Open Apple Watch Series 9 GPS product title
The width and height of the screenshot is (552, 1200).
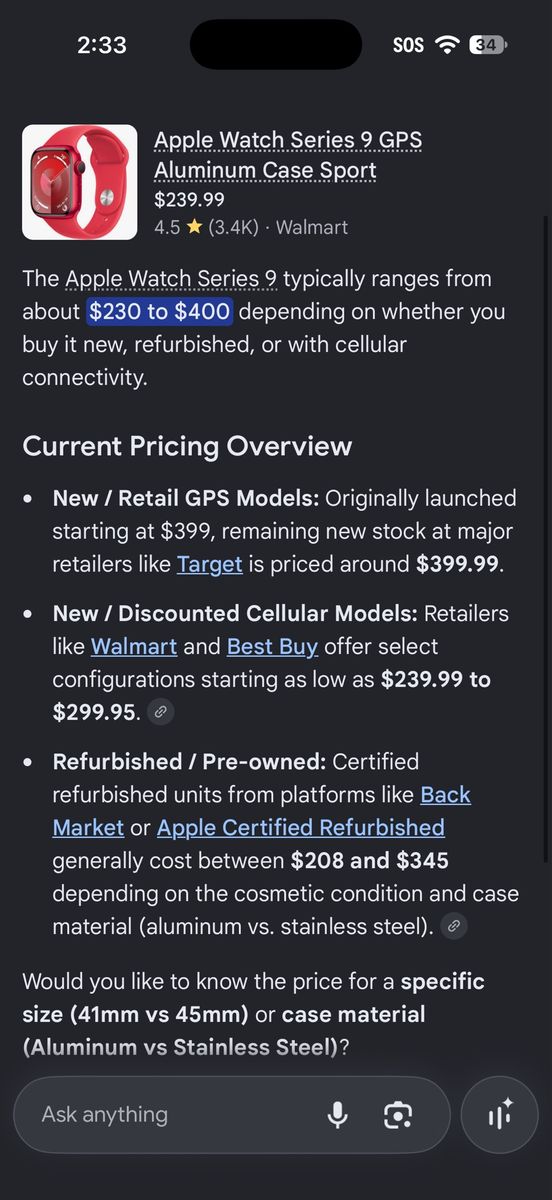(288, 155)
